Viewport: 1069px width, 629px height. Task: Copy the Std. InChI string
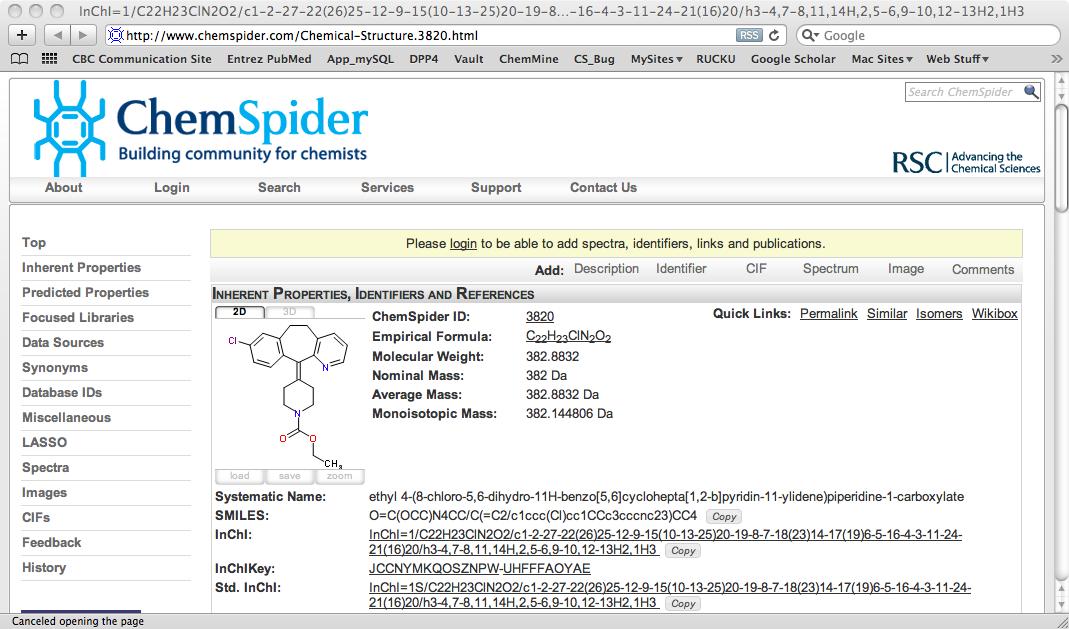pos(683,604)
